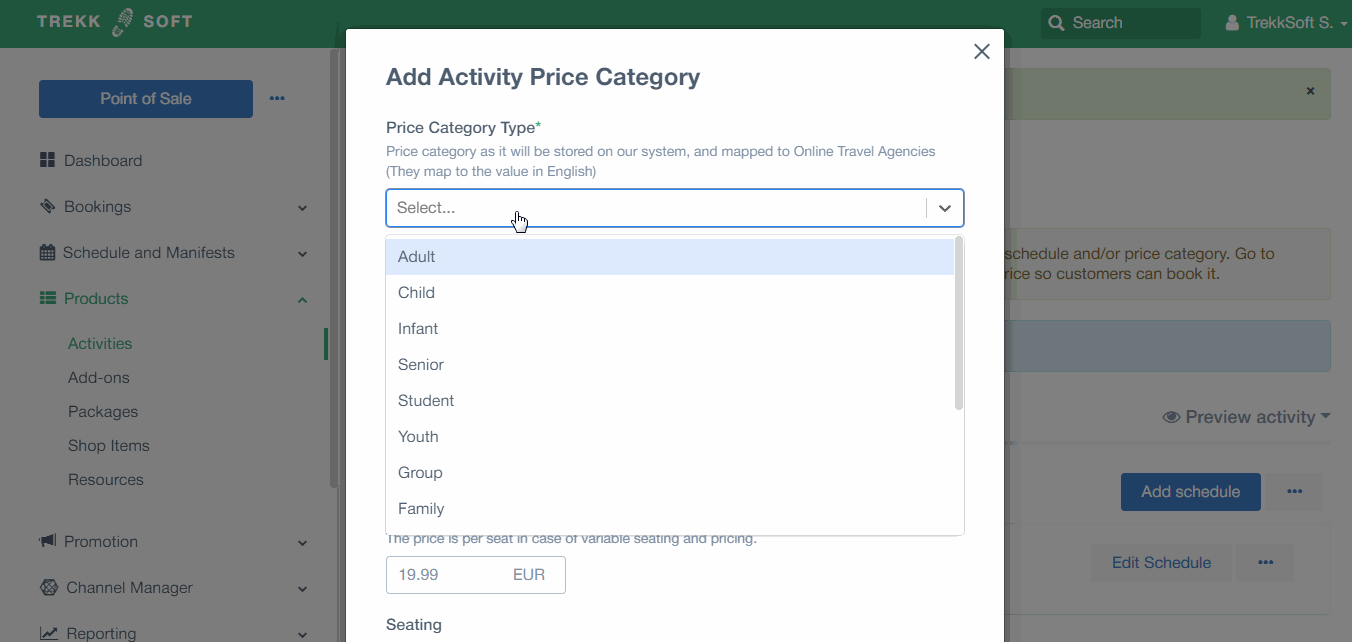The image size is (1352, 642).
Task: Click the Preview activity eye icon
Action: (x=1170, y=417)
